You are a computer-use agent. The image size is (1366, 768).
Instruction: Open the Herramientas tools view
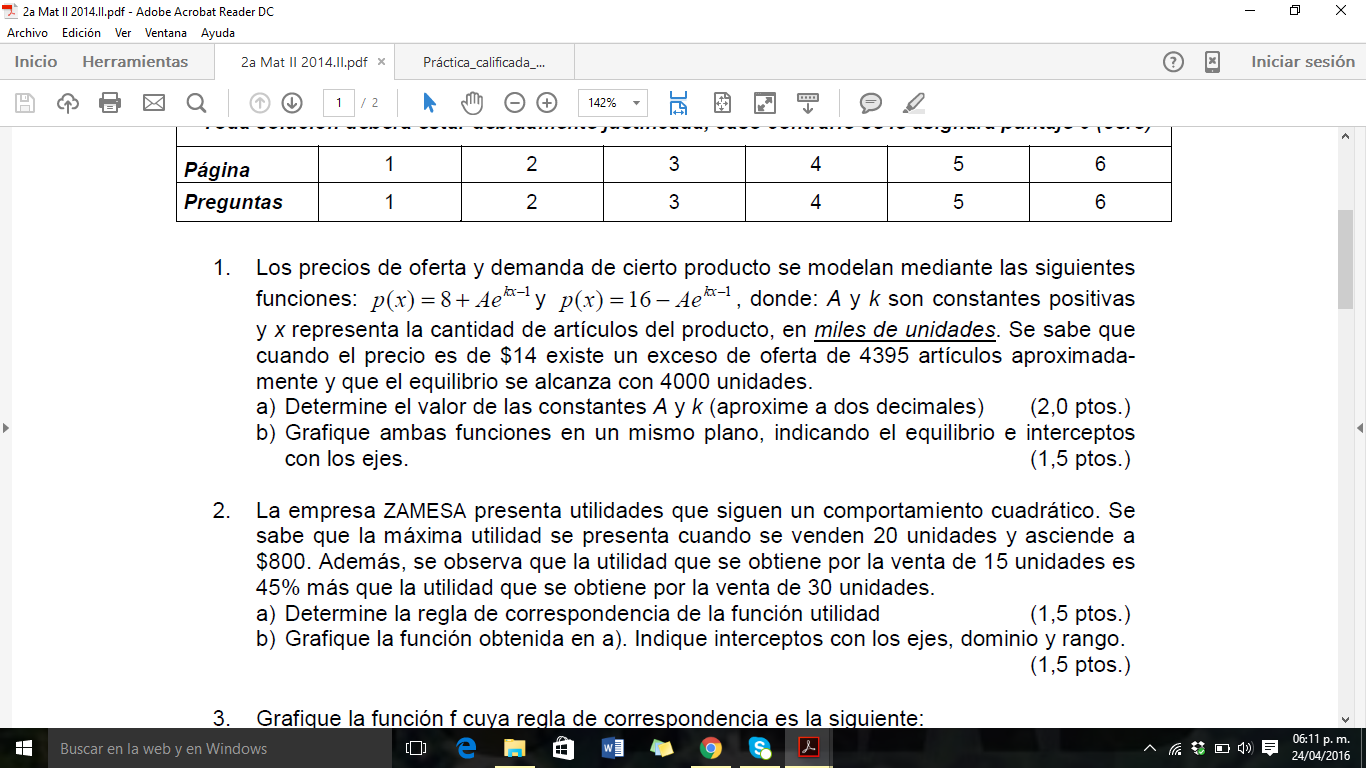(x=135, y=62)
